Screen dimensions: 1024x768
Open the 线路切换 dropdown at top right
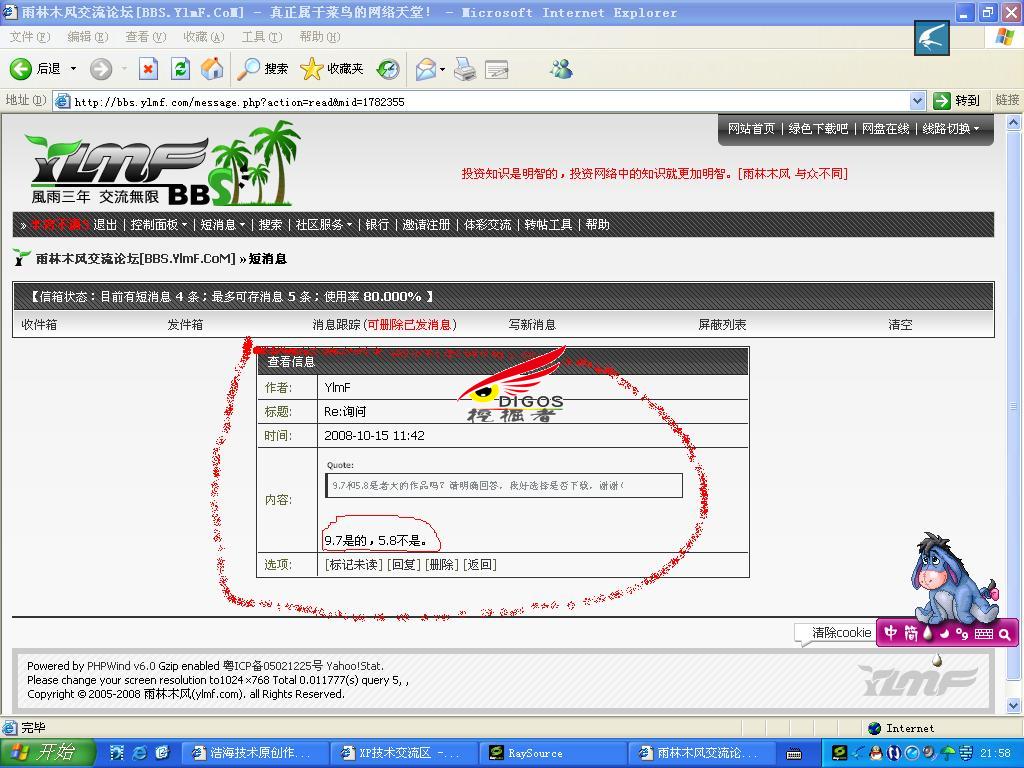pos(950,129)
